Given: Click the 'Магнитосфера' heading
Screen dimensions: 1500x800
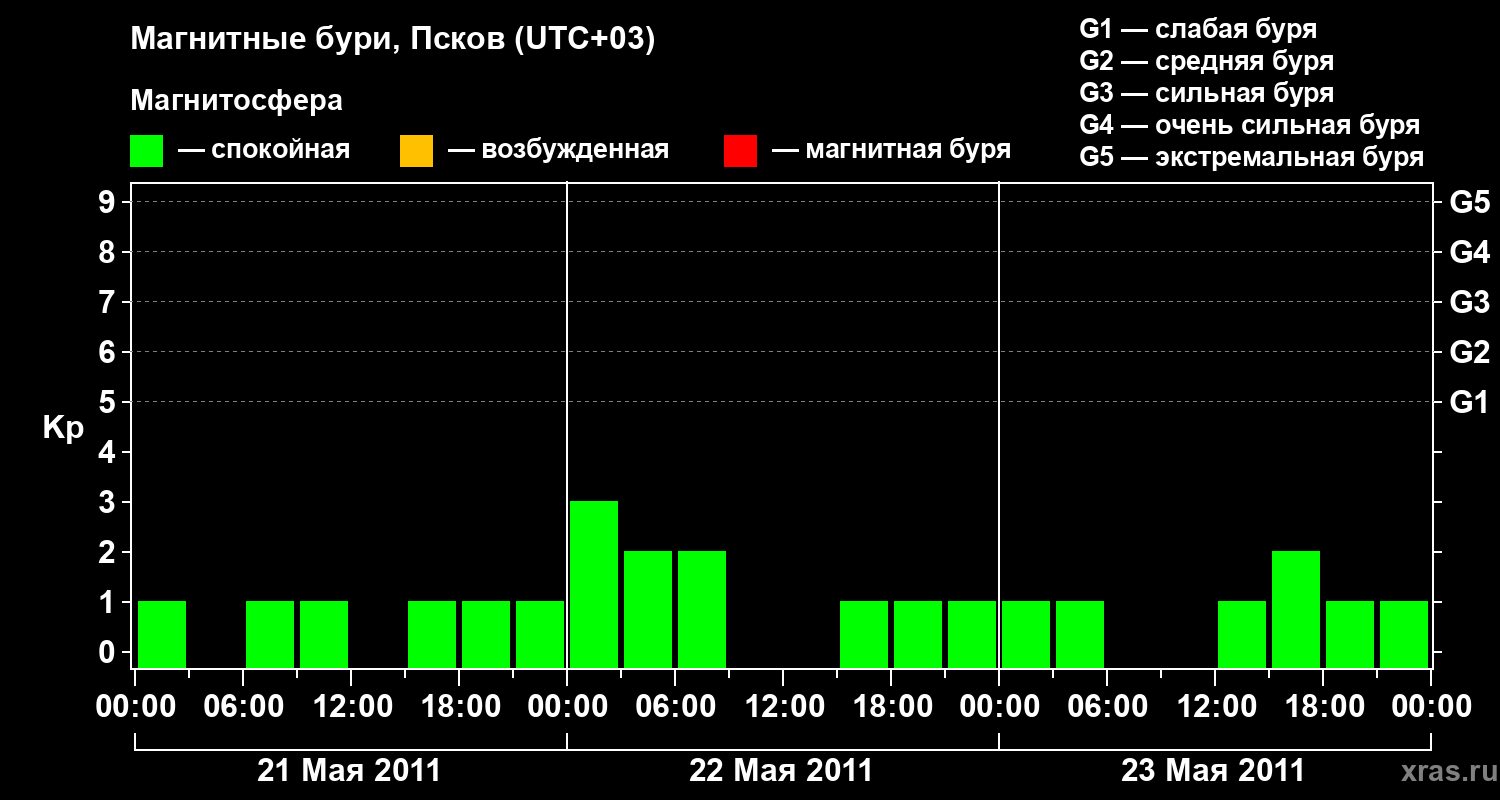Looking at the screenshot, I should point(237,101).
